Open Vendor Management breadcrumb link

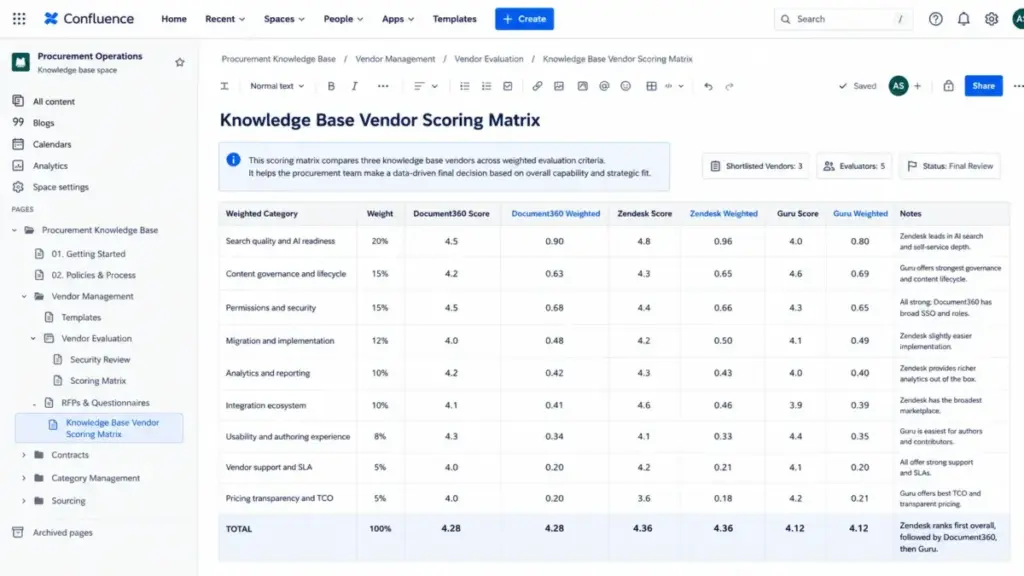(x=395, y=59)
